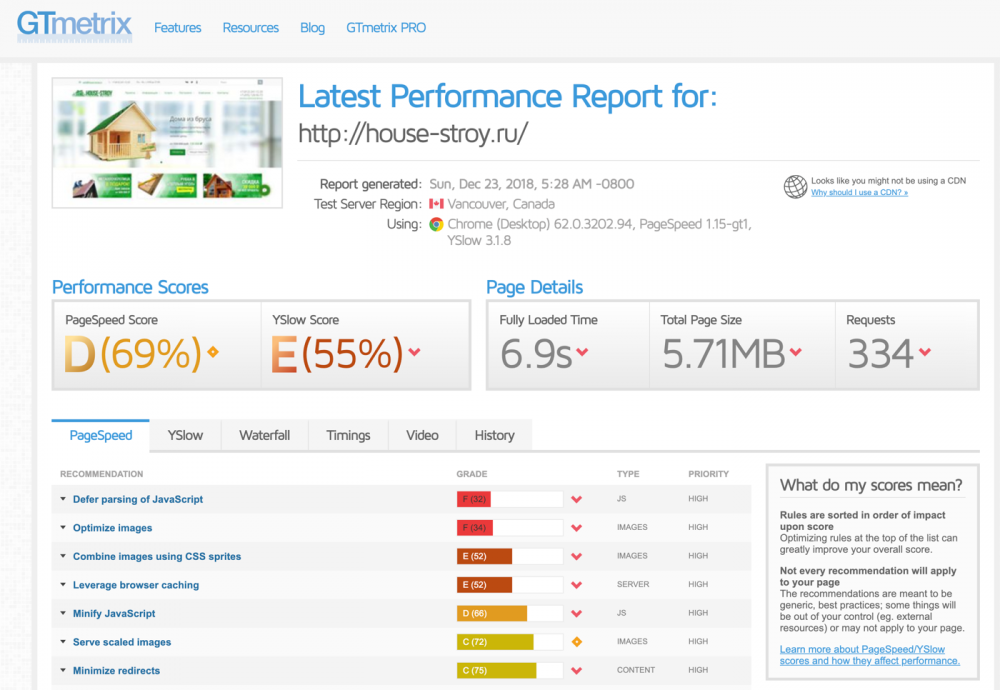Click orange diamond beside Serve scaled images grade
Image resolution: width=1000 pixels, height=690 pixels.
[x=577, y=642]
